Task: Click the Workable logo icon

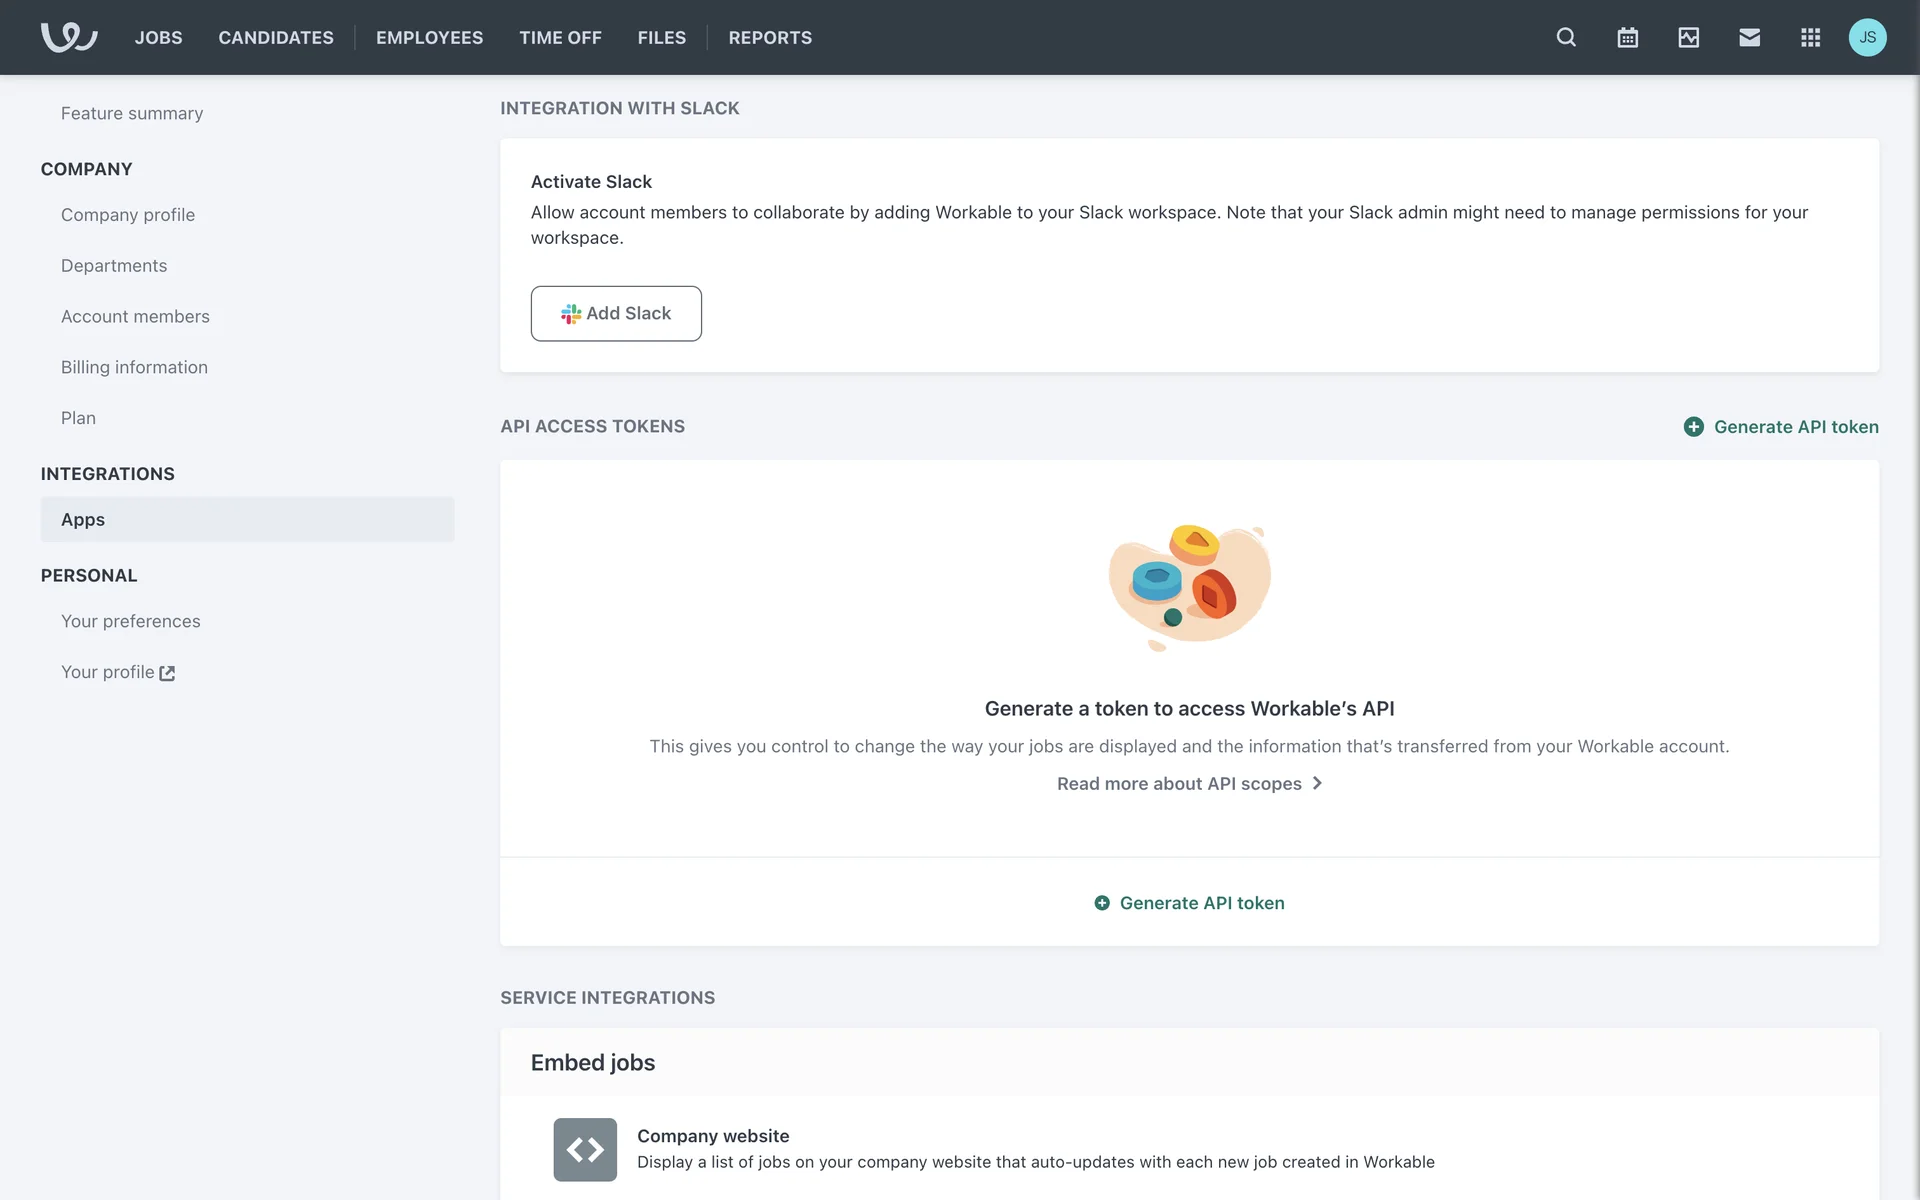Action: click(69, 37)
